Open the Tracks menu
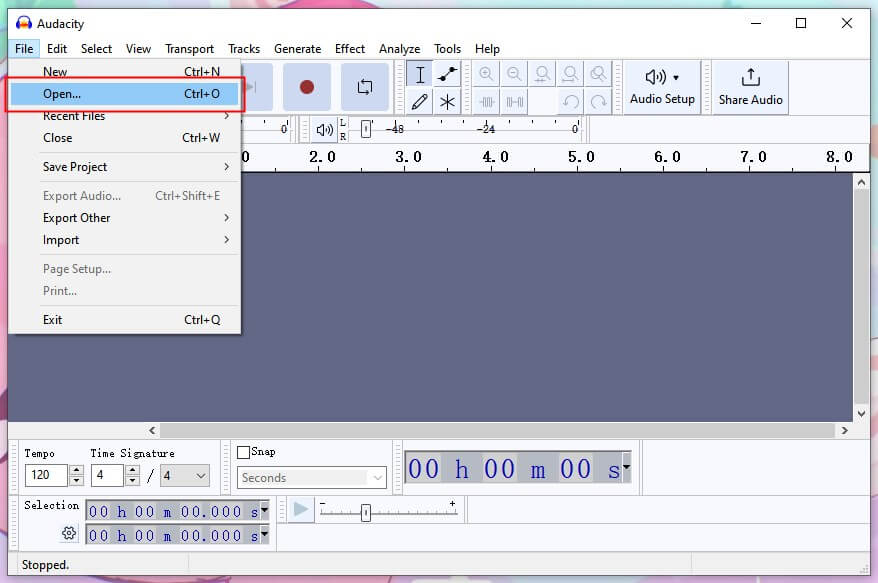 click(x=244, y=49)
